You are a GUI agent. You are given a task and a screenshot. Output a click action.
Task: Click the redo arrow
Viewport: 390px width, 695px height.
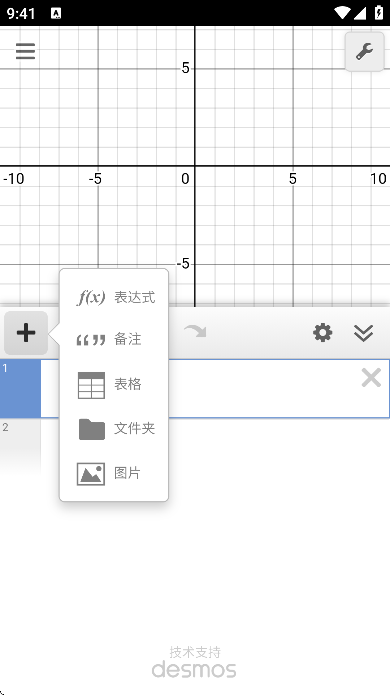click(195, 332)
